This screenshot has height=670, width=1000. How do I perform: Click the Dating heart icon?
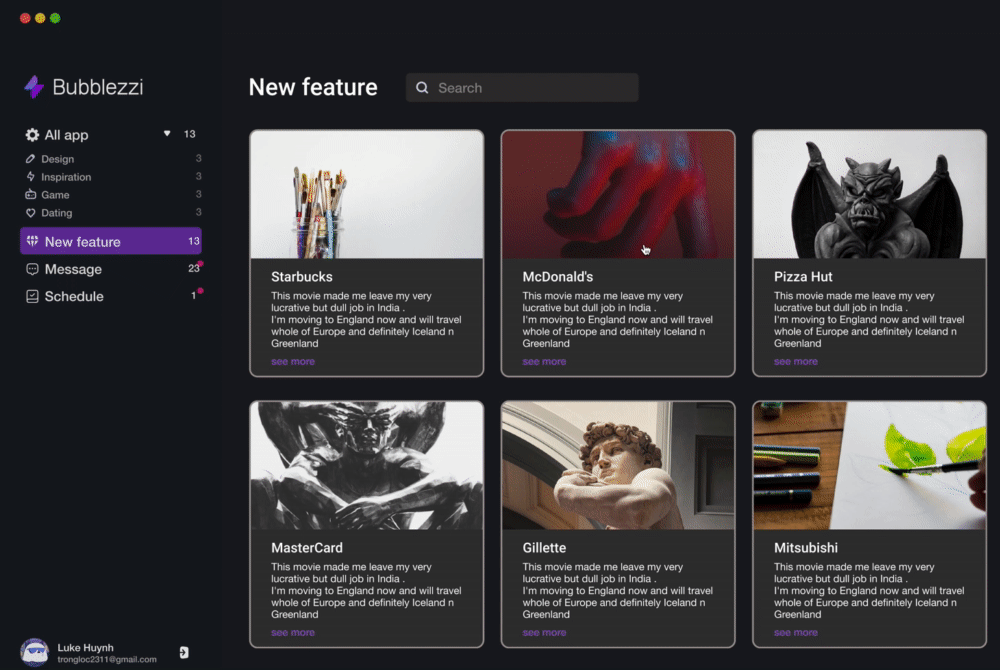pos(31,213)
